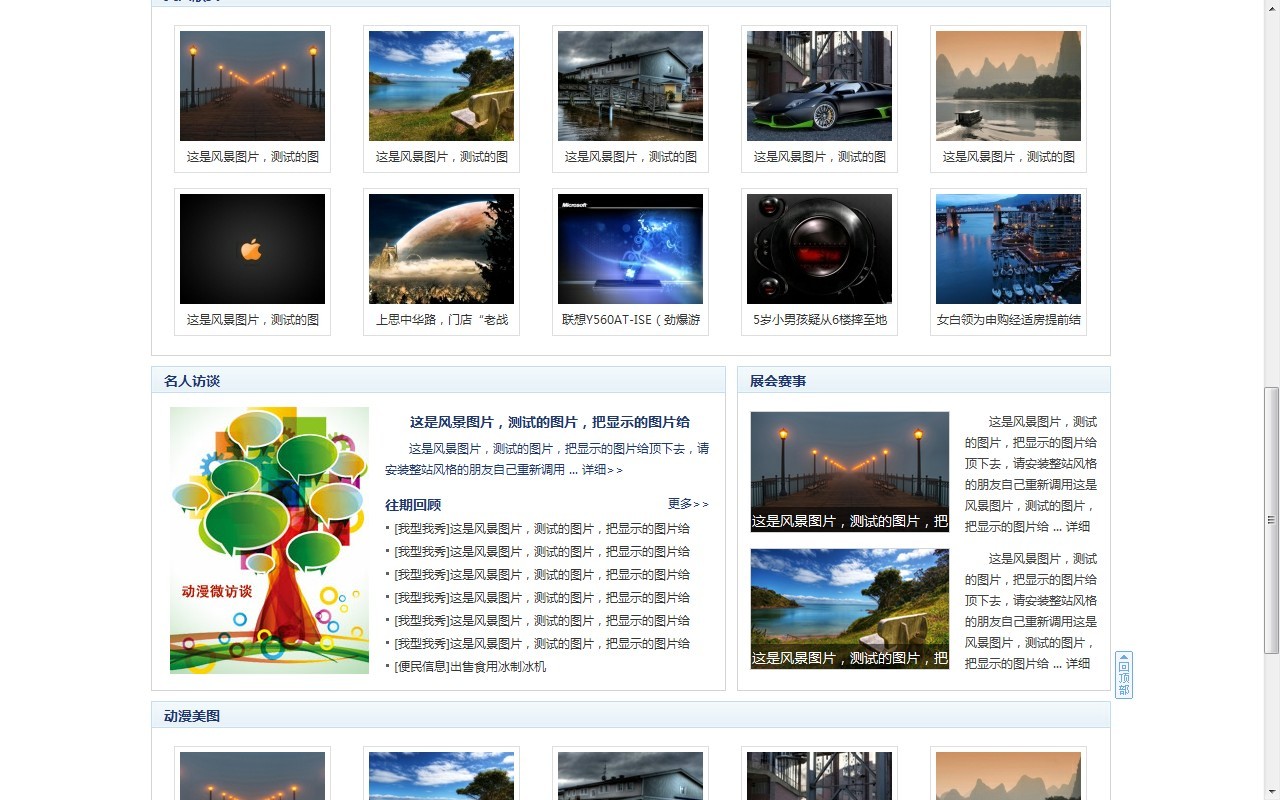Click the caption under the Apple logo thumbnail
Image resolution: width=1280 pixels, height=800 pixels.
click(252, 320)
